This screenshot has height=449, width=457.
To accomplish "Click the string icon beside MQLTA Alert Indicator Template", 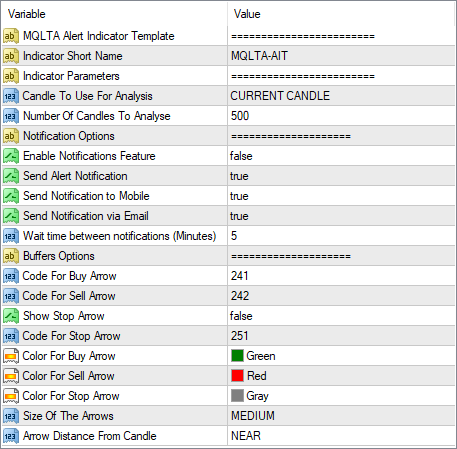I will pos(11,36).
